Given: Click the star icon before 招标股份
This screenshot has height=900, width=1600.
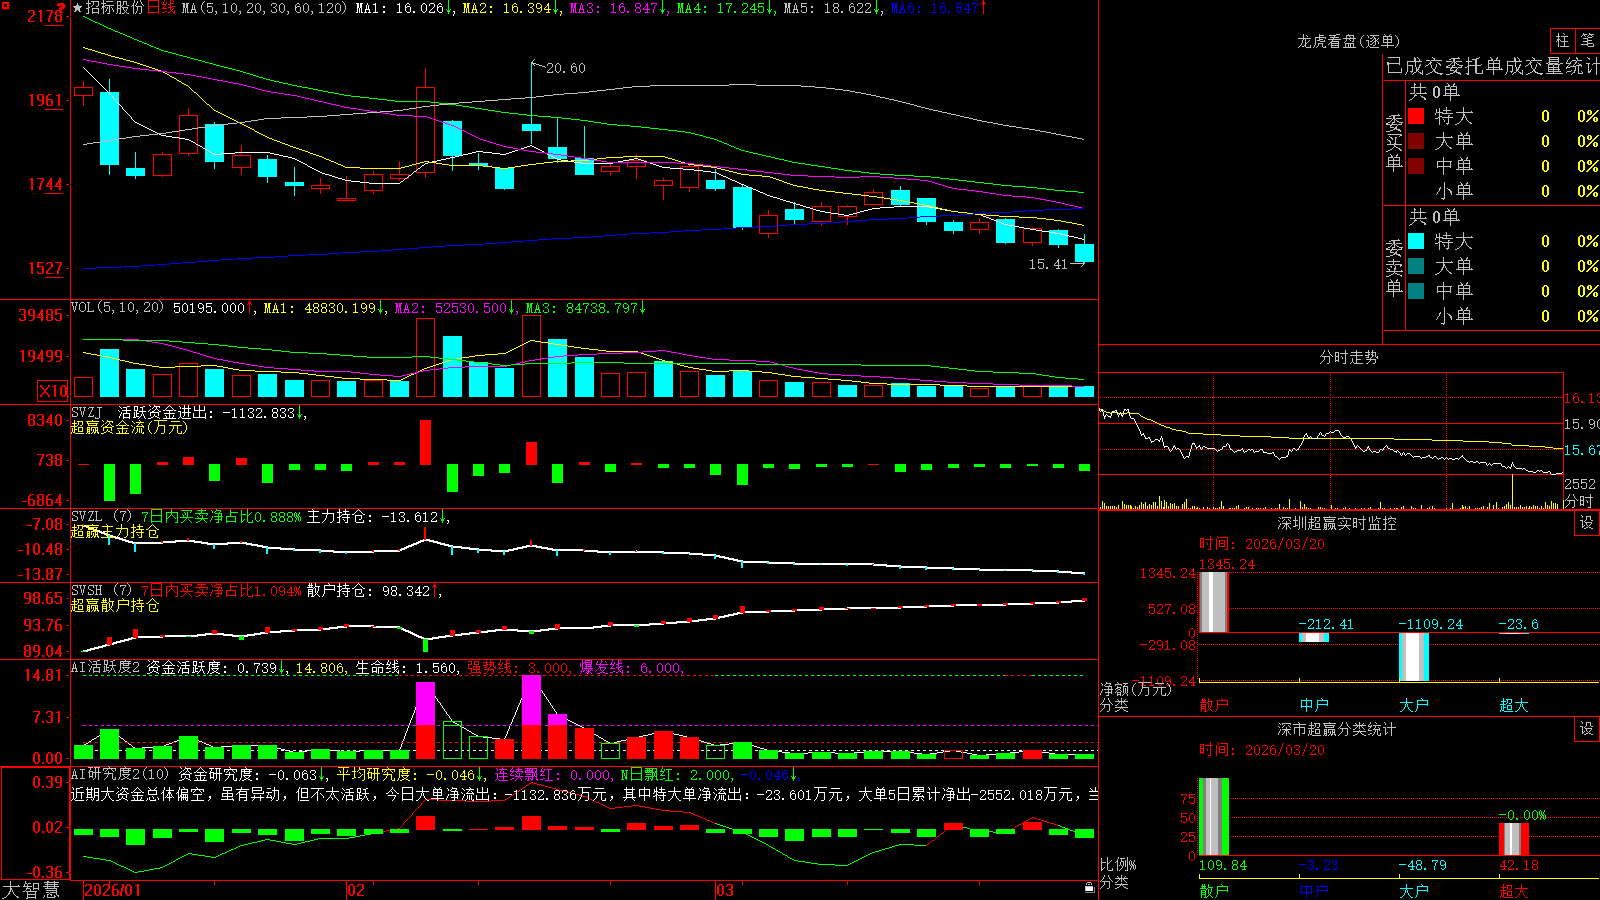Looking at the screenshot, I should pos(78,8).
